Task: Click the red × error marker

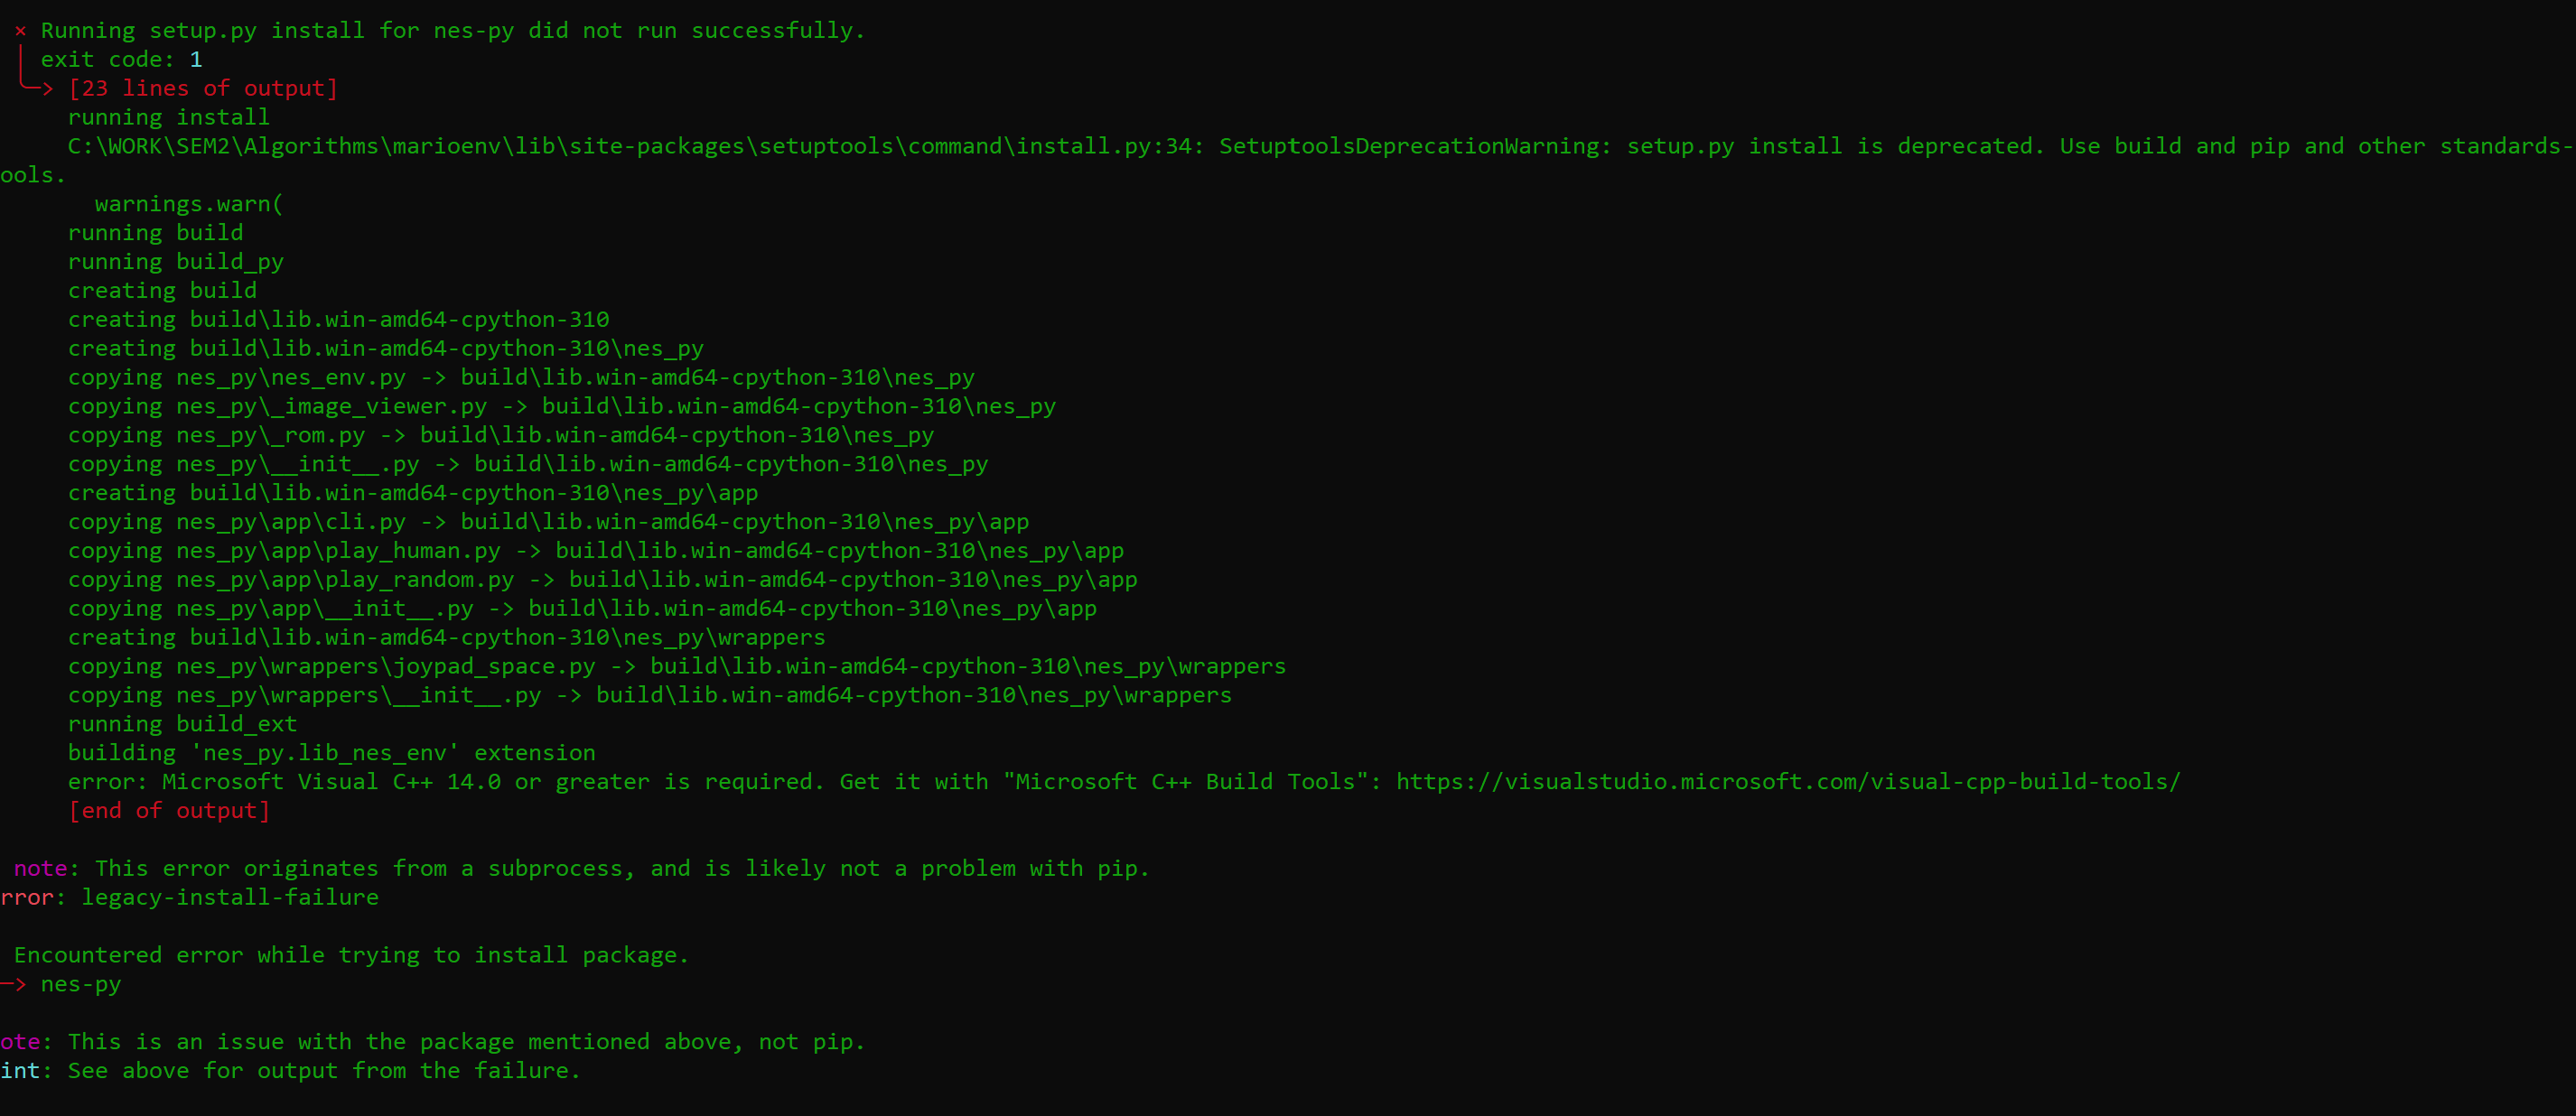Action: pos(20,31)
